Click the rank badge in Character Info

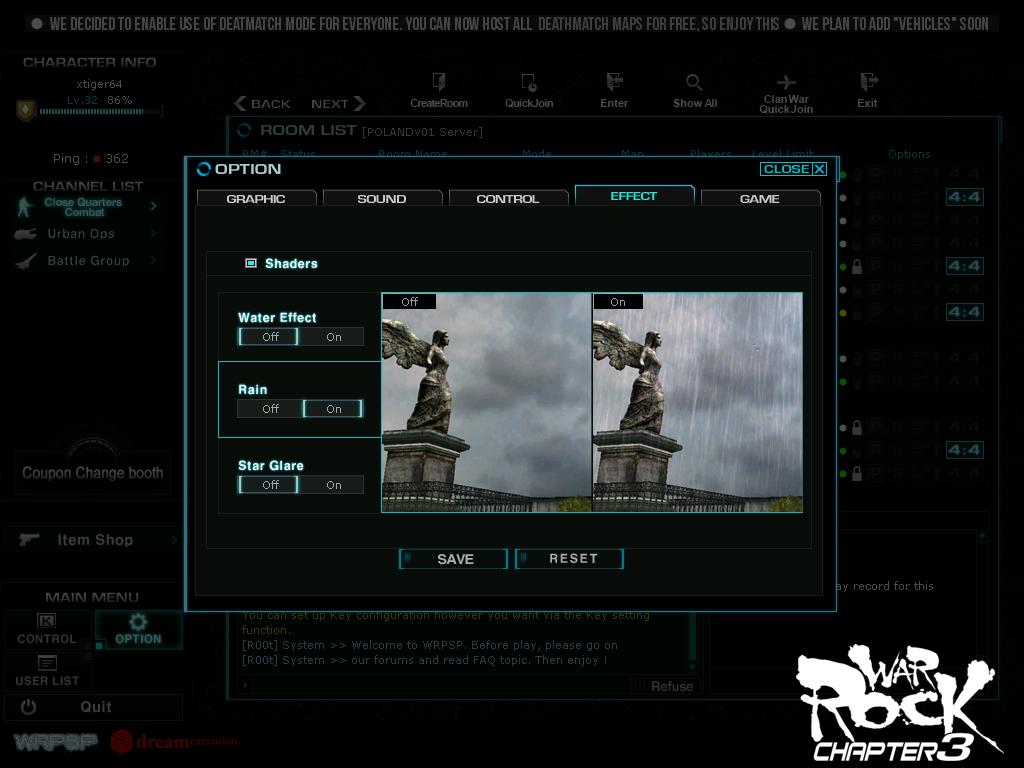coord(25,110)
